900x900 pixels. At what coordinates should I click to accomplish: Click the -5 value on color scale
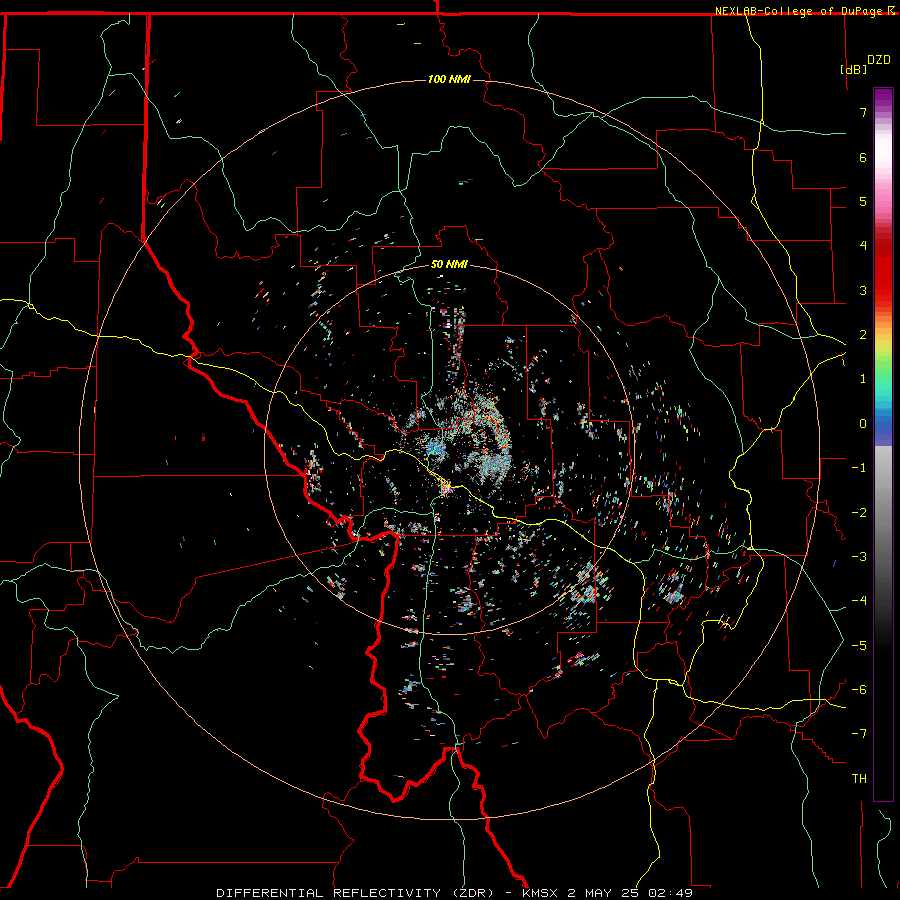click(859, 646)
